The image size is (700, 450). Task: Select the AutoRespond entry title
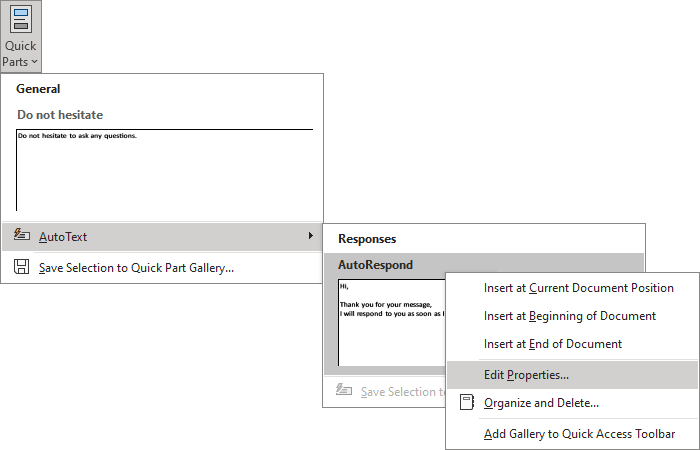coord(375,265)
